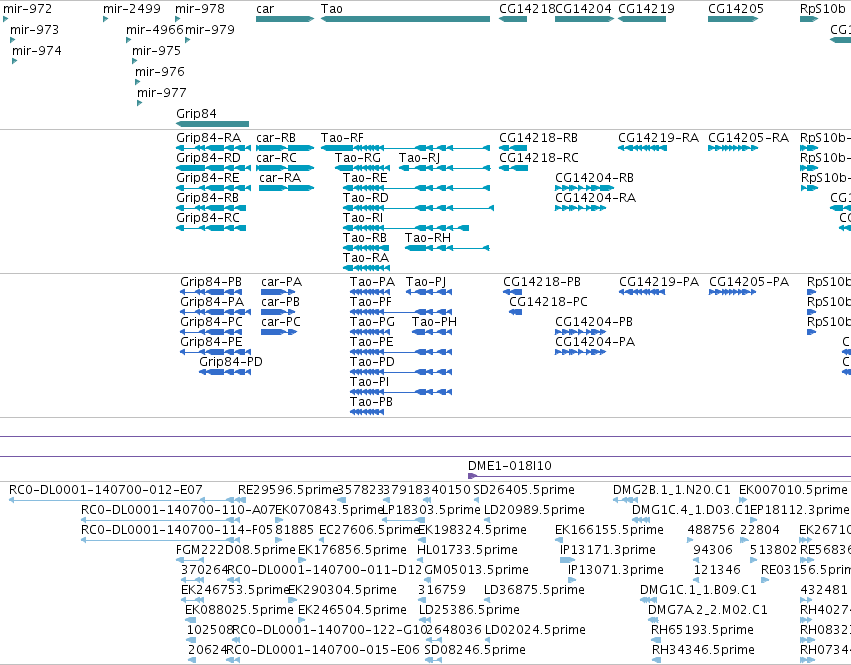Select the Tao-PJ protein label
This screenshot has height=665, width=851.
[426, 282]
